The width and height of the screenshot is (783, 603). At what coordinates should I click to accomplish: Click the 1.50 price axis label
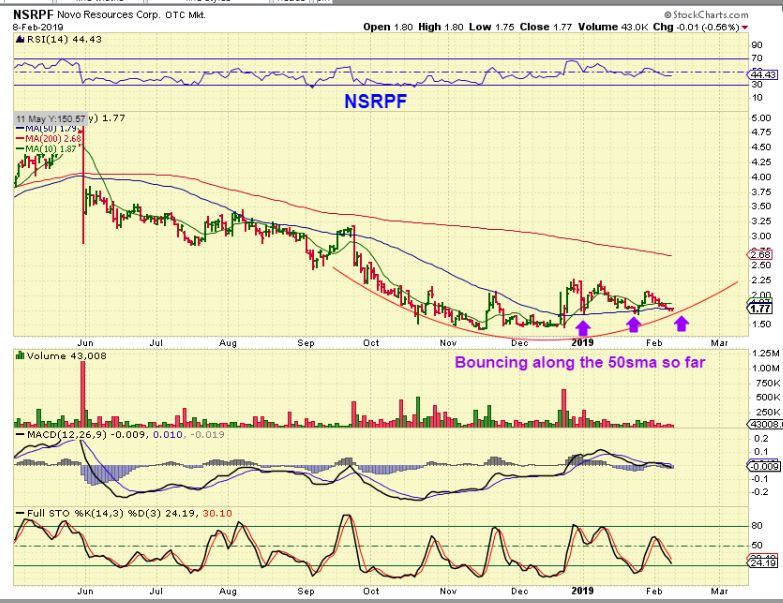pyautogui.click(x=761, y=324)
